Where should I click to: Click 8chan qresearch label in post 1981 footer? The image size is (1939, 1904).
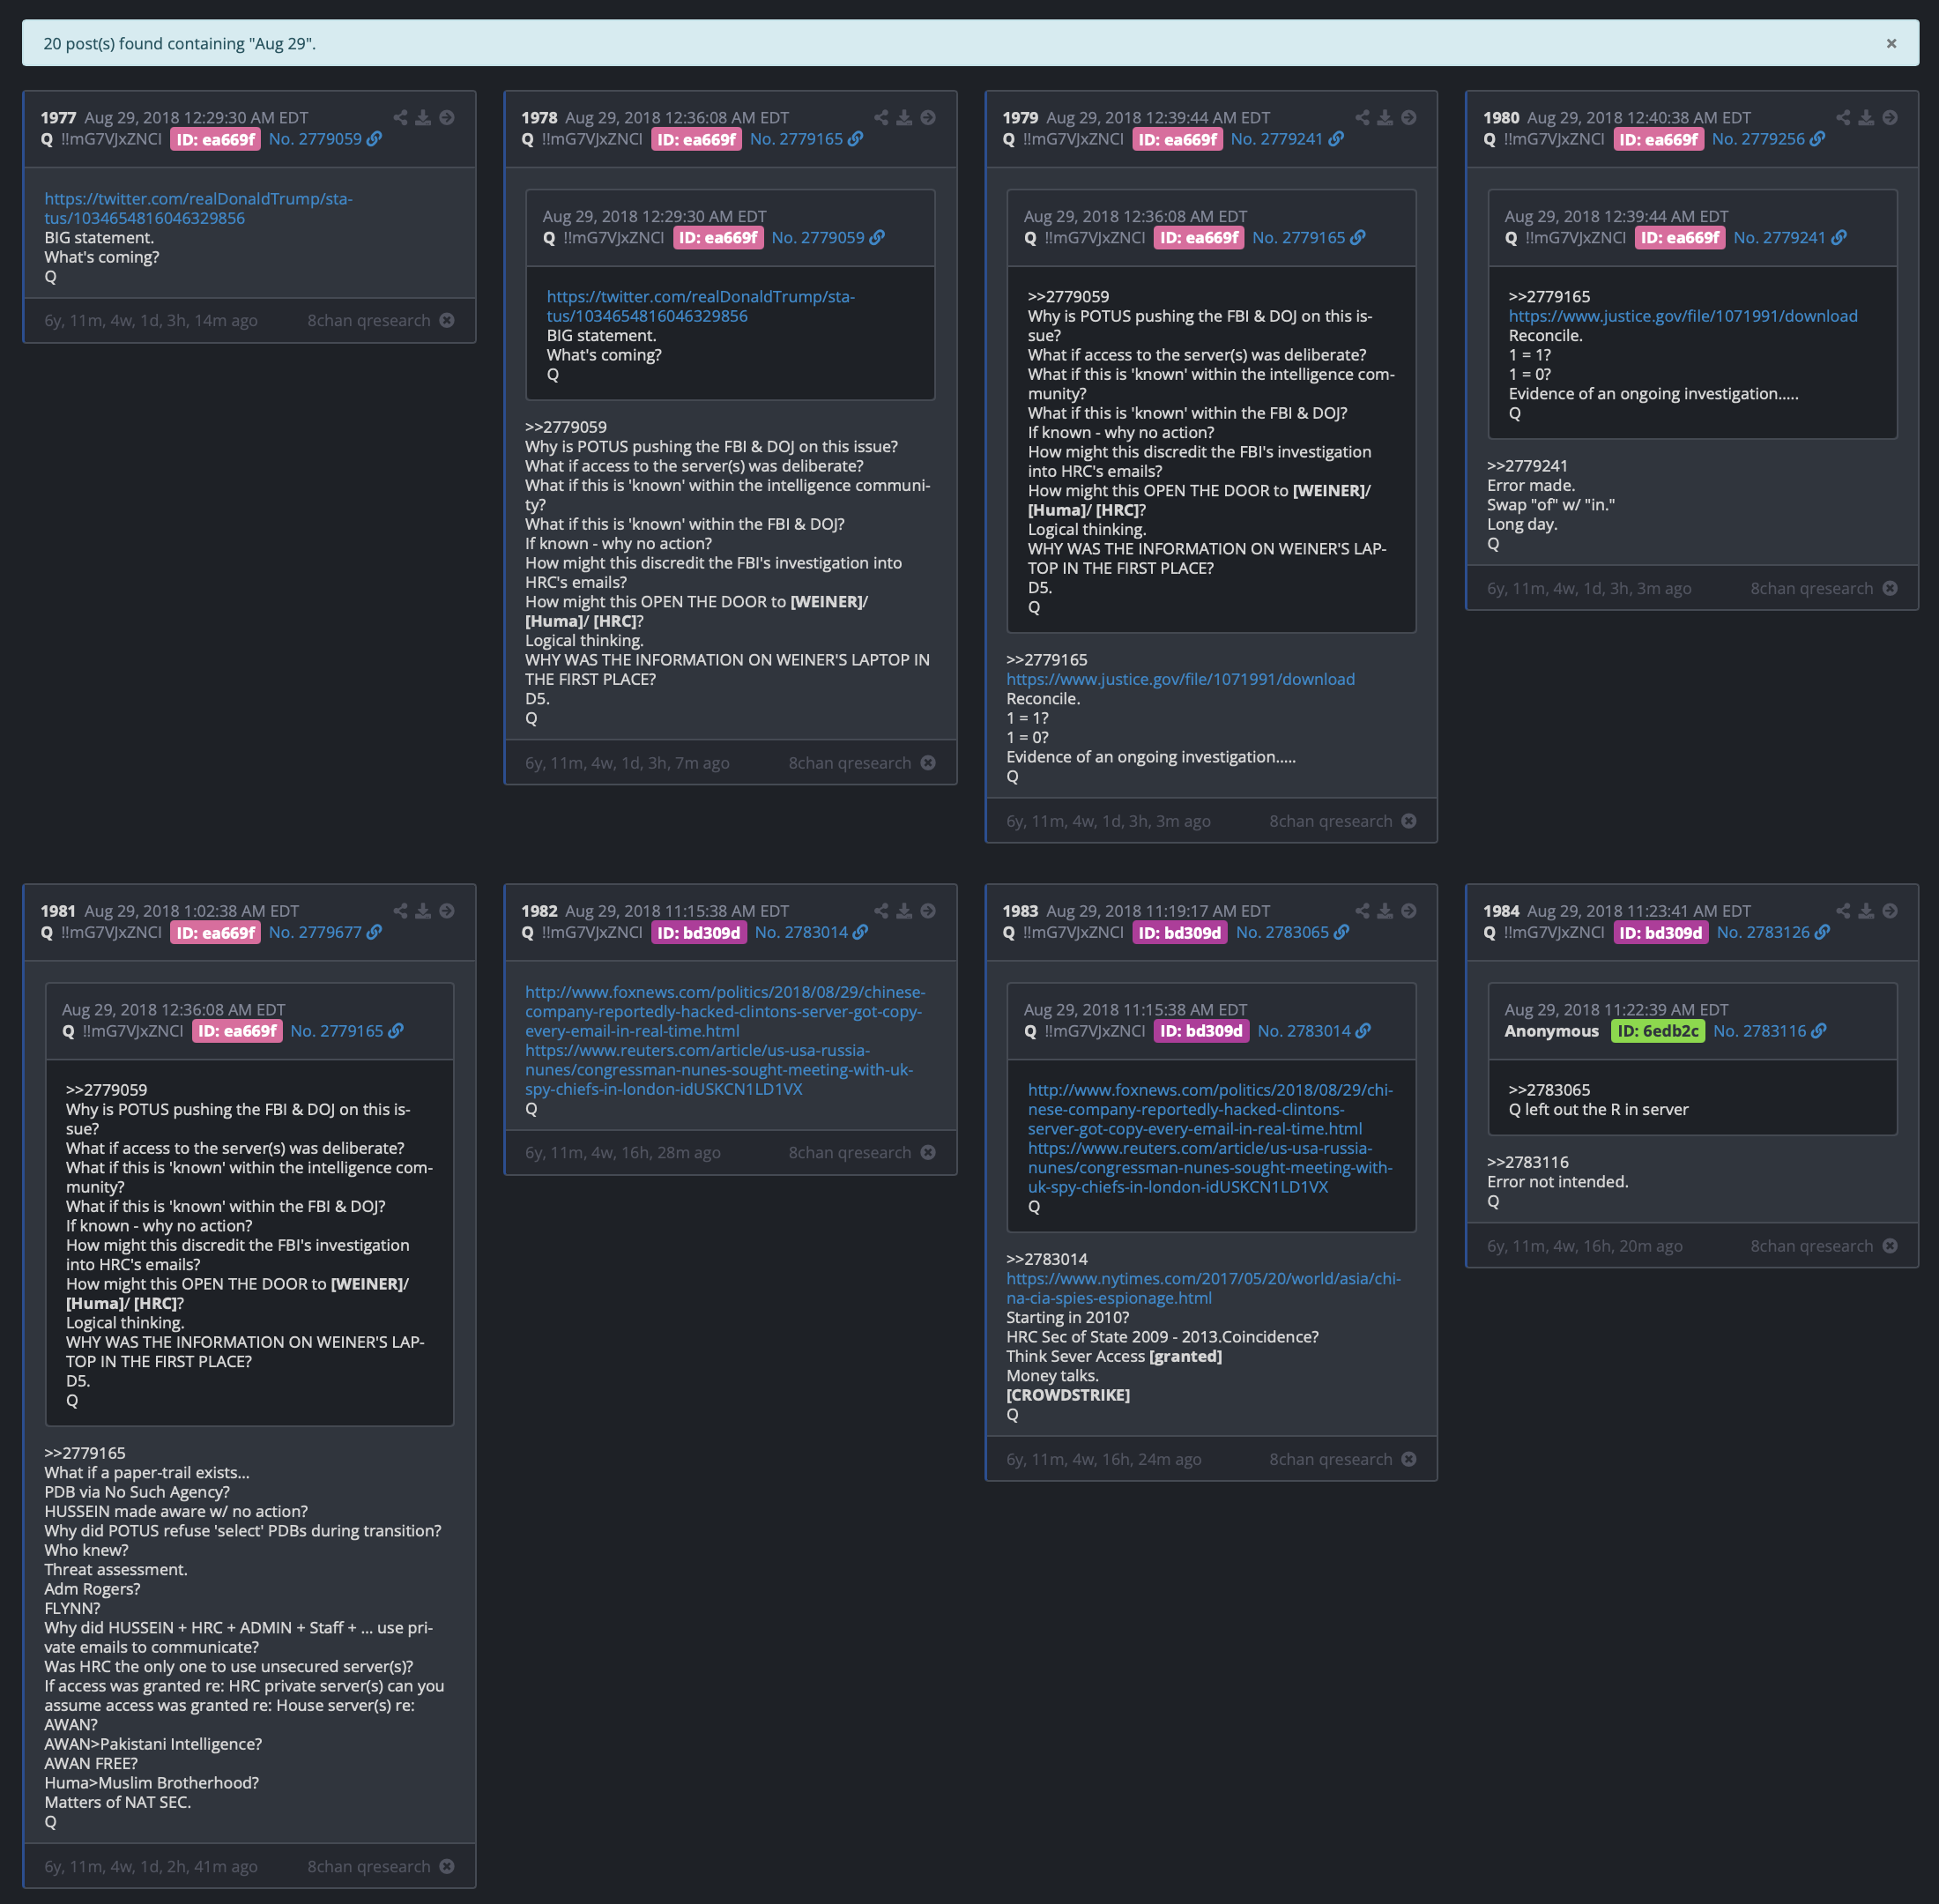[x=369, y=1866]
